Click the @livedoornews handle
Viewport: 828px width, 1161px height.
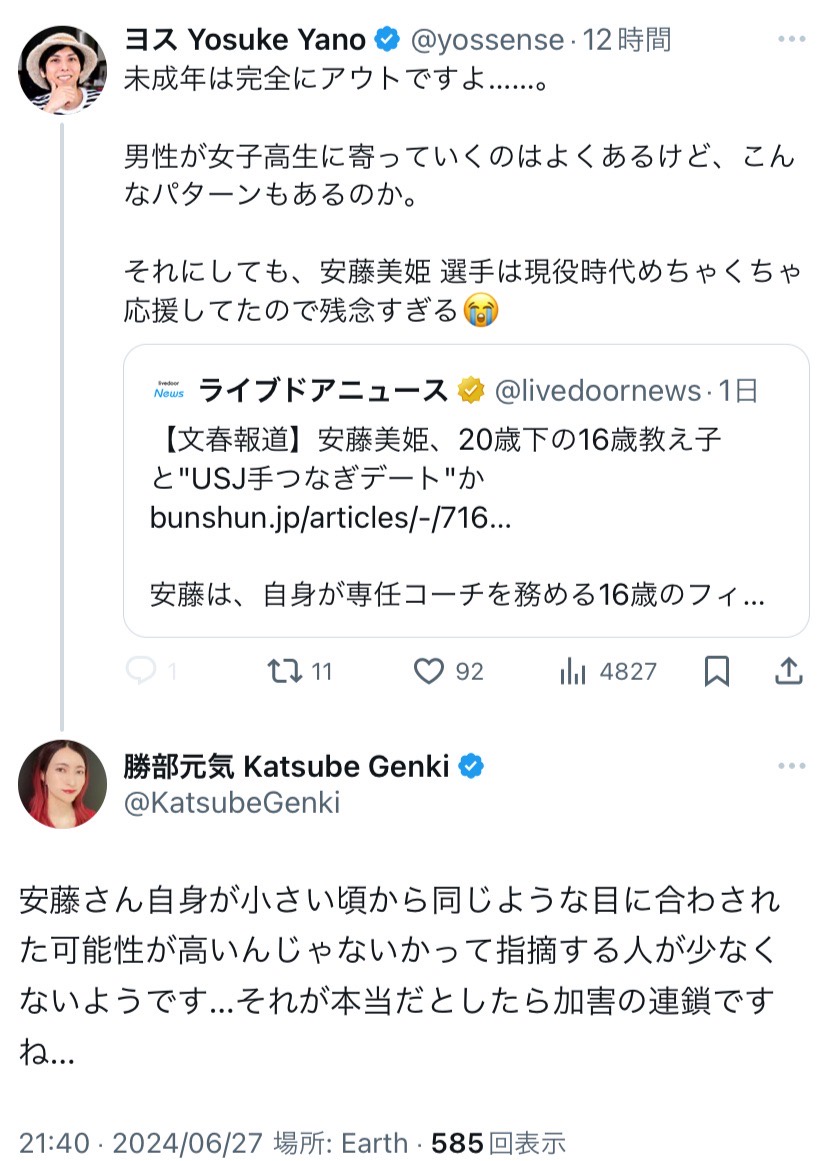(x=598, y=390)
